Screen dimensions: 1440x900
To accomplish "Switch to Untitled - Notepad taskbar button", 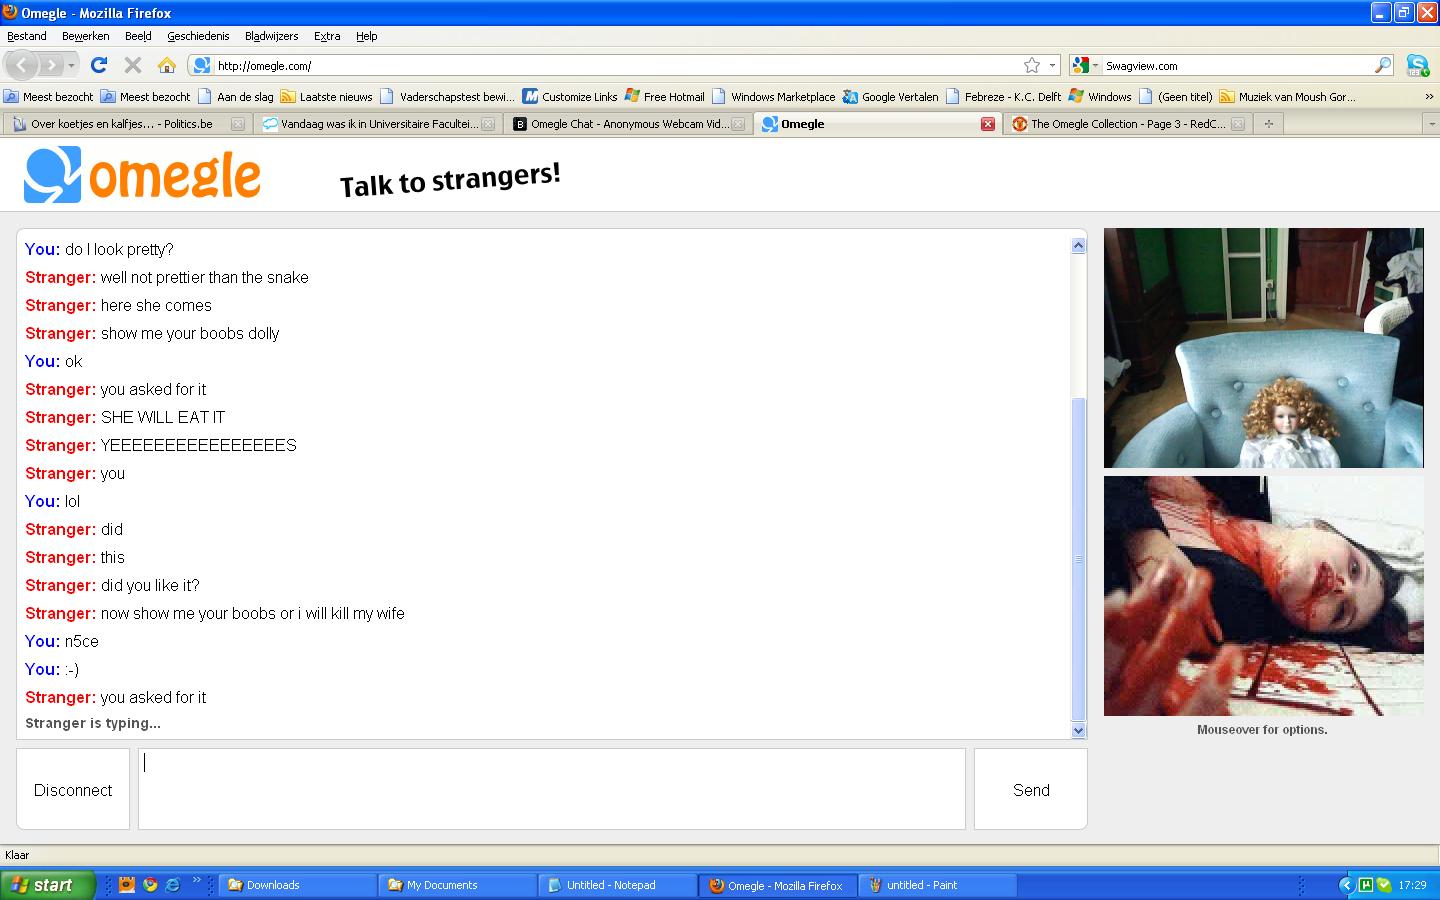I will pos(618,885).
